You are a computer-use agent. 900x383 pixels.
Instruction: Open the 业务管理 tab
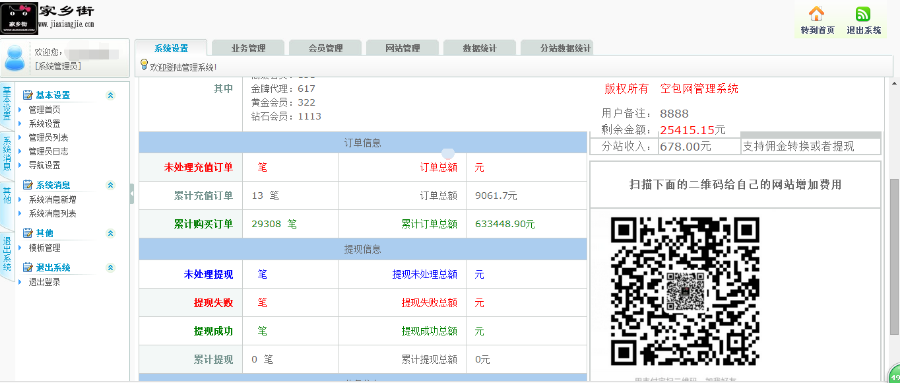coord(249,48)
